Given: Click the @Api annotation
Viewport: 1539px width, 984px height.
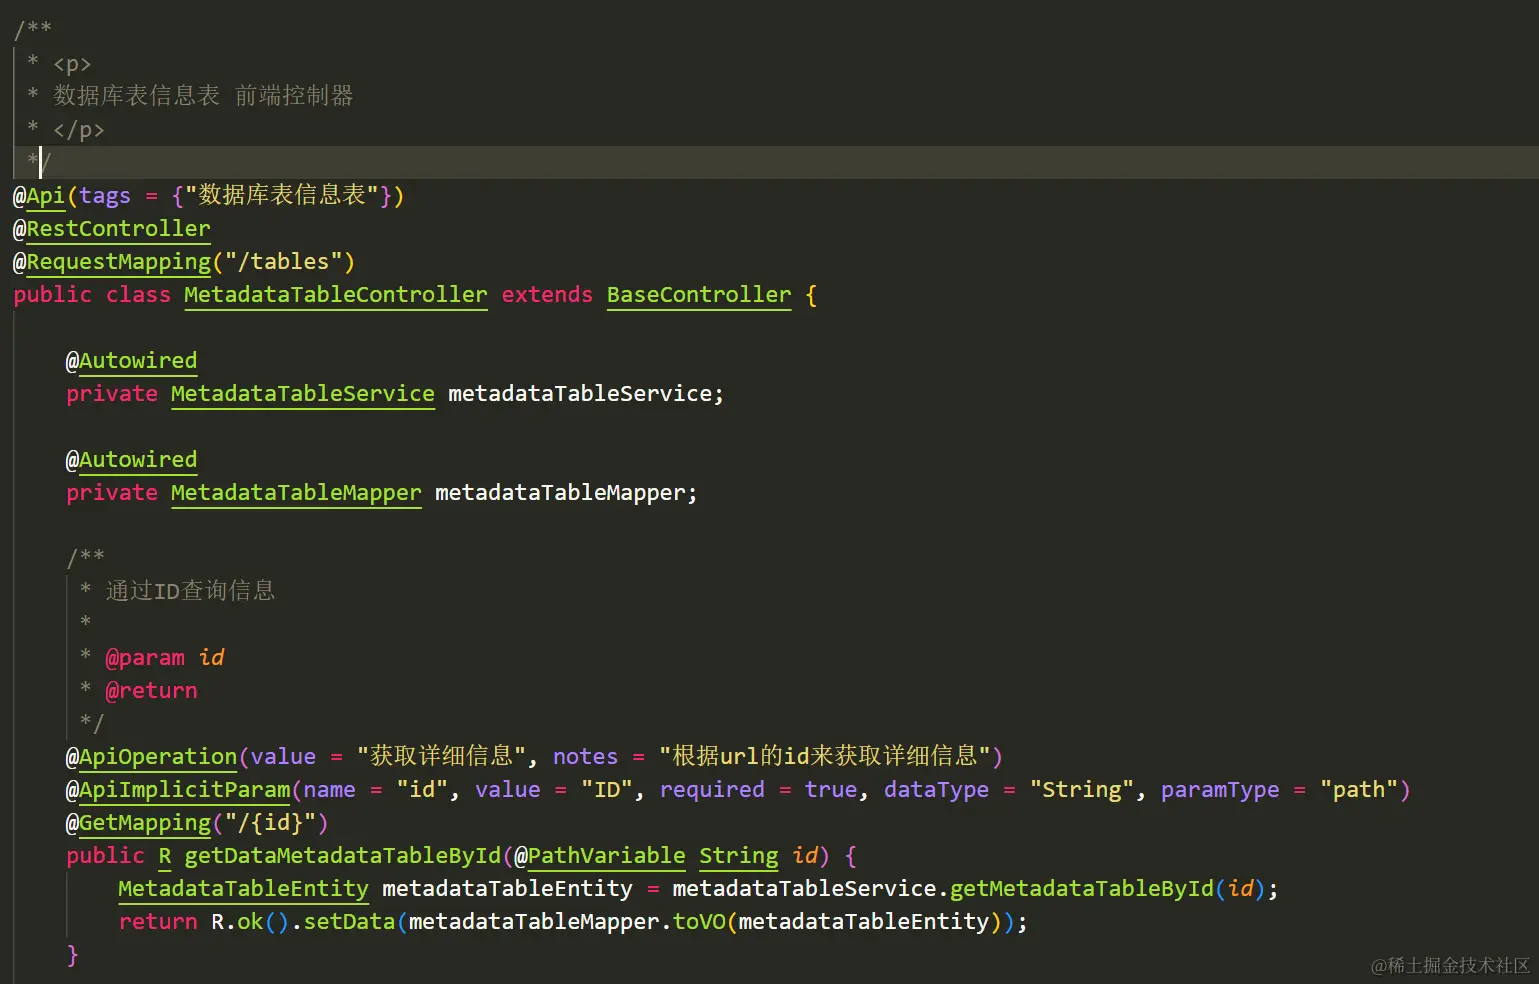Looking at the screenshot, I should [x=40, y=195].
